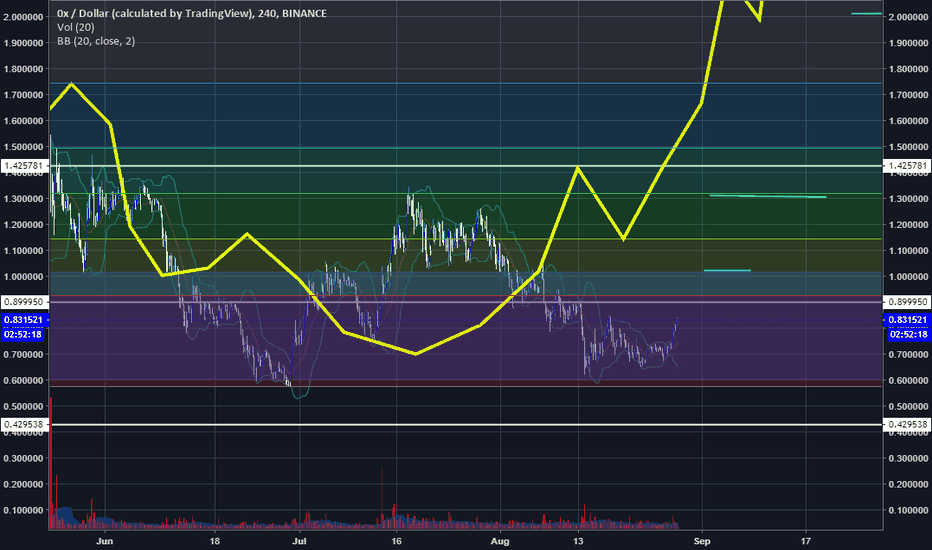Click the 0.200000 tick on right price axis

coord(908,485)
